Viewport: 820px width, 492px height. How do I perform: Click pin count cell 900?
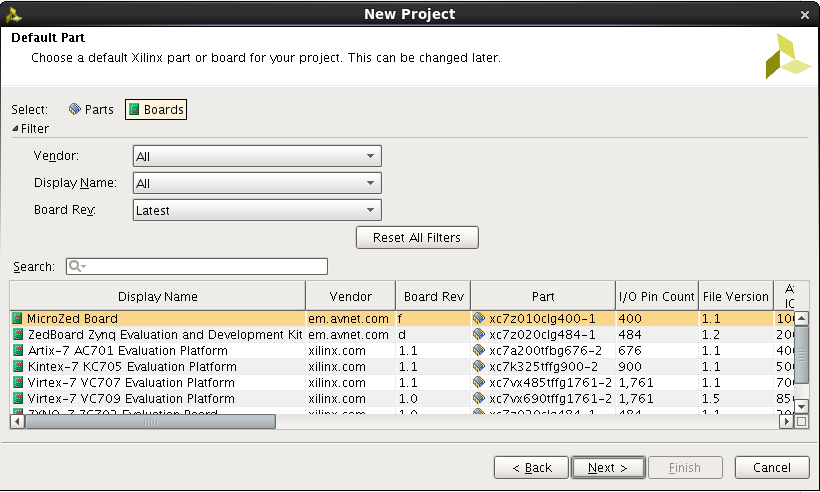[x=657, y=367]
